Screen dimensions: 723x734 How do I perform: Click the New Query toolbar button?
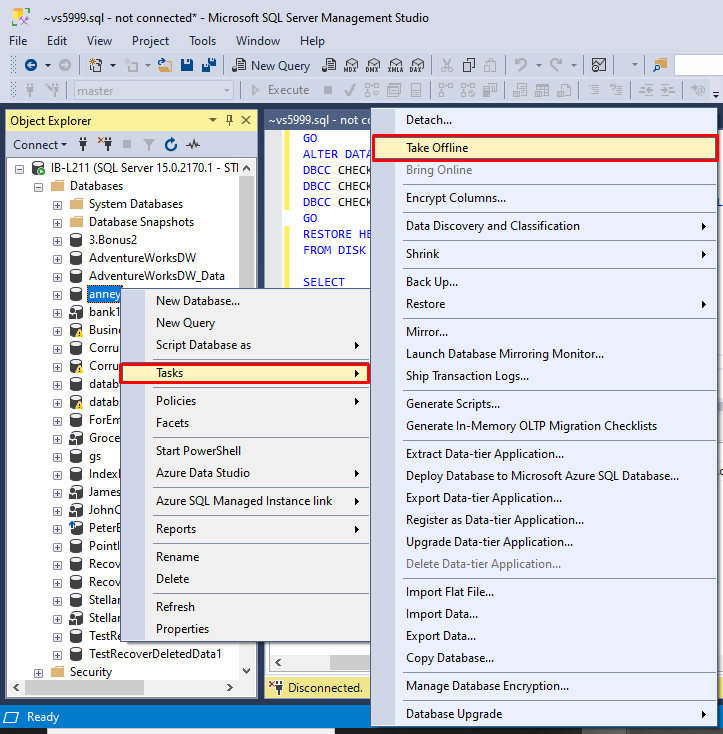coord(271,66)
